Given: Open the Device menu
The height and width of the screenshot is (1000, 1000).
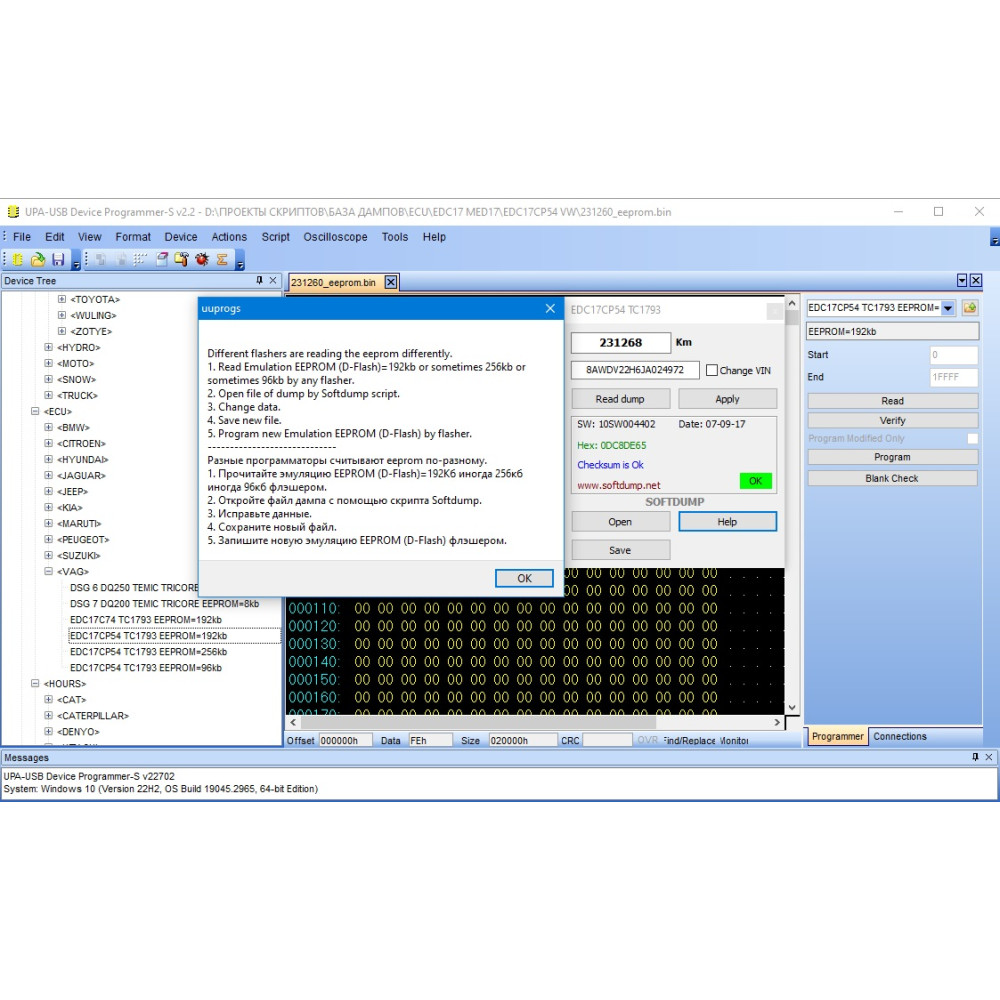Looking at the screenshot, I should coord(180,237).
